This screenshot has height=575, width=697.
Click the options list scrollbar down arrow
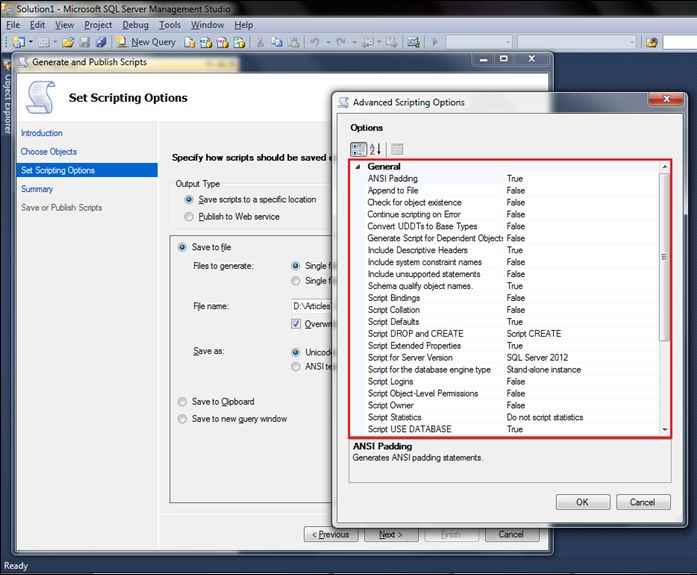665,429
